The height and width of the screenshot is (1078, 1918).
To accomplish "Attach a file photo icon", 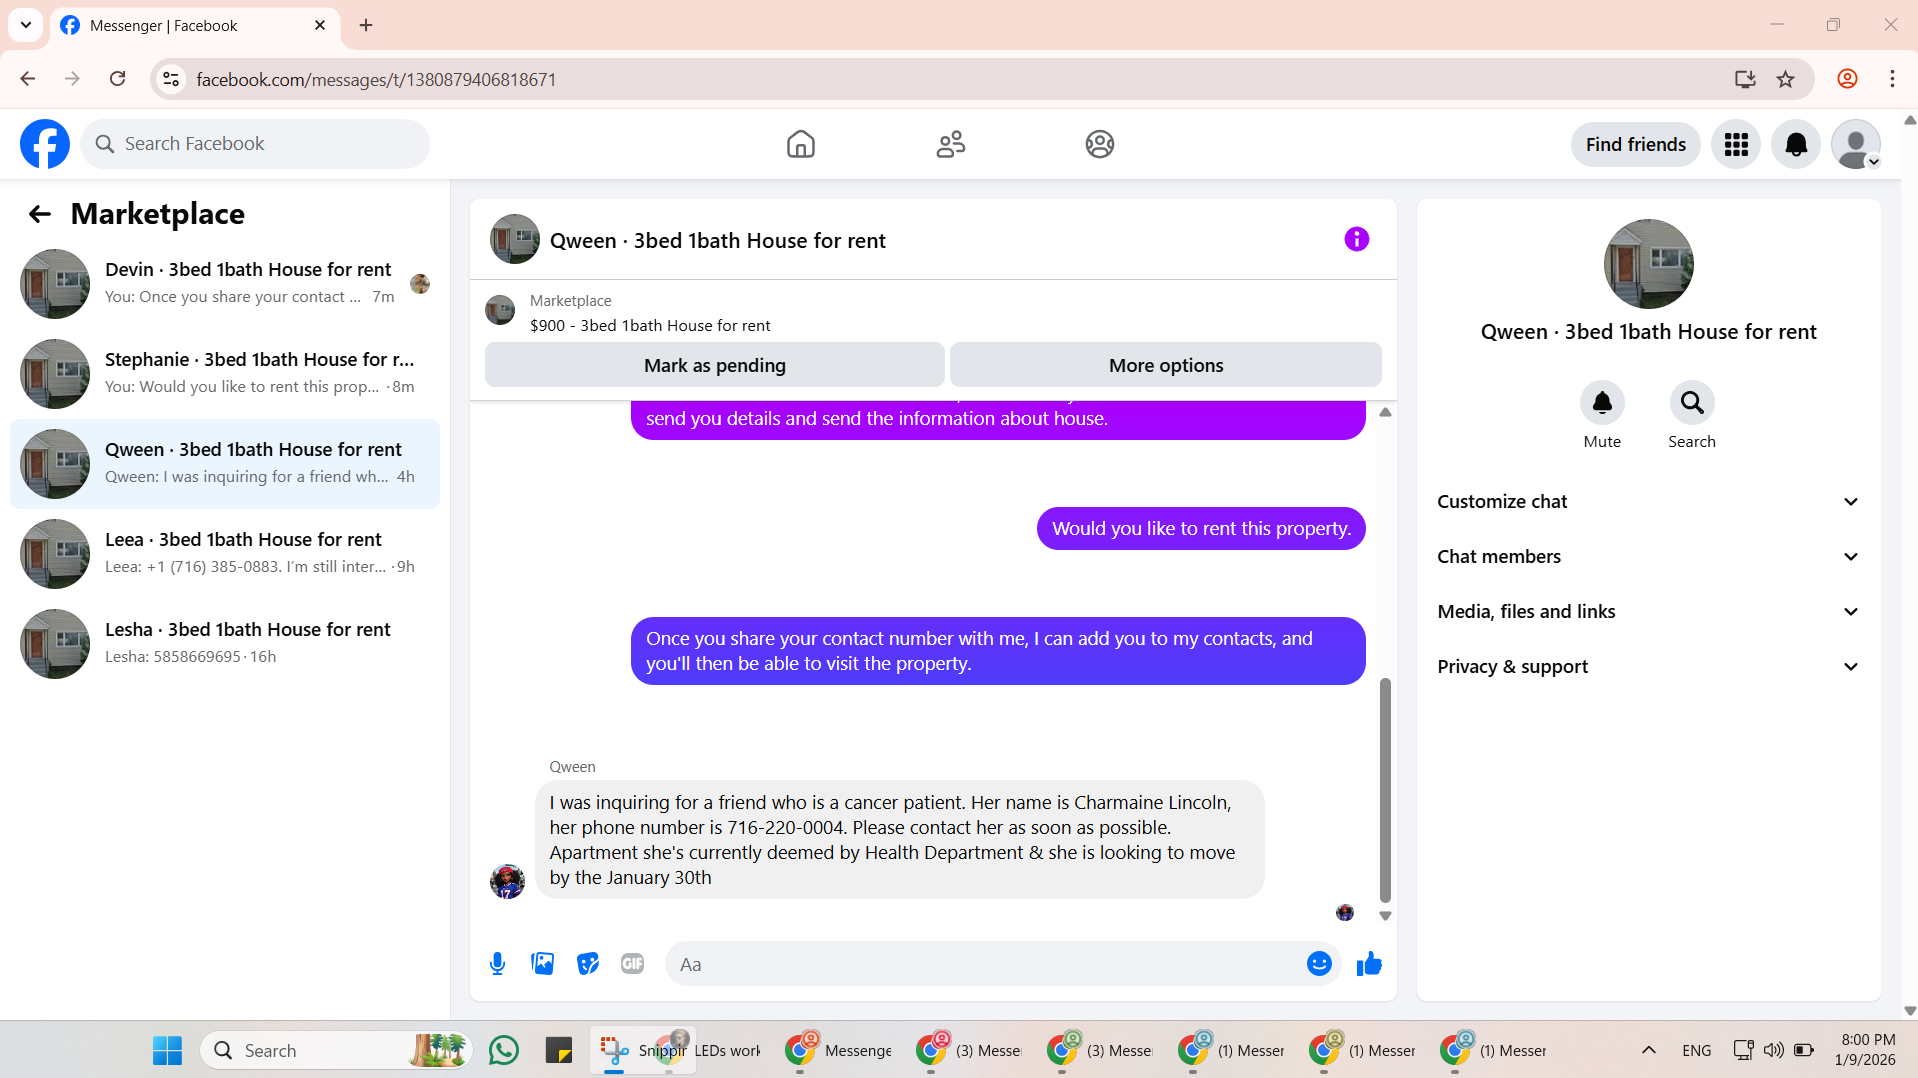I will [542, 964].
